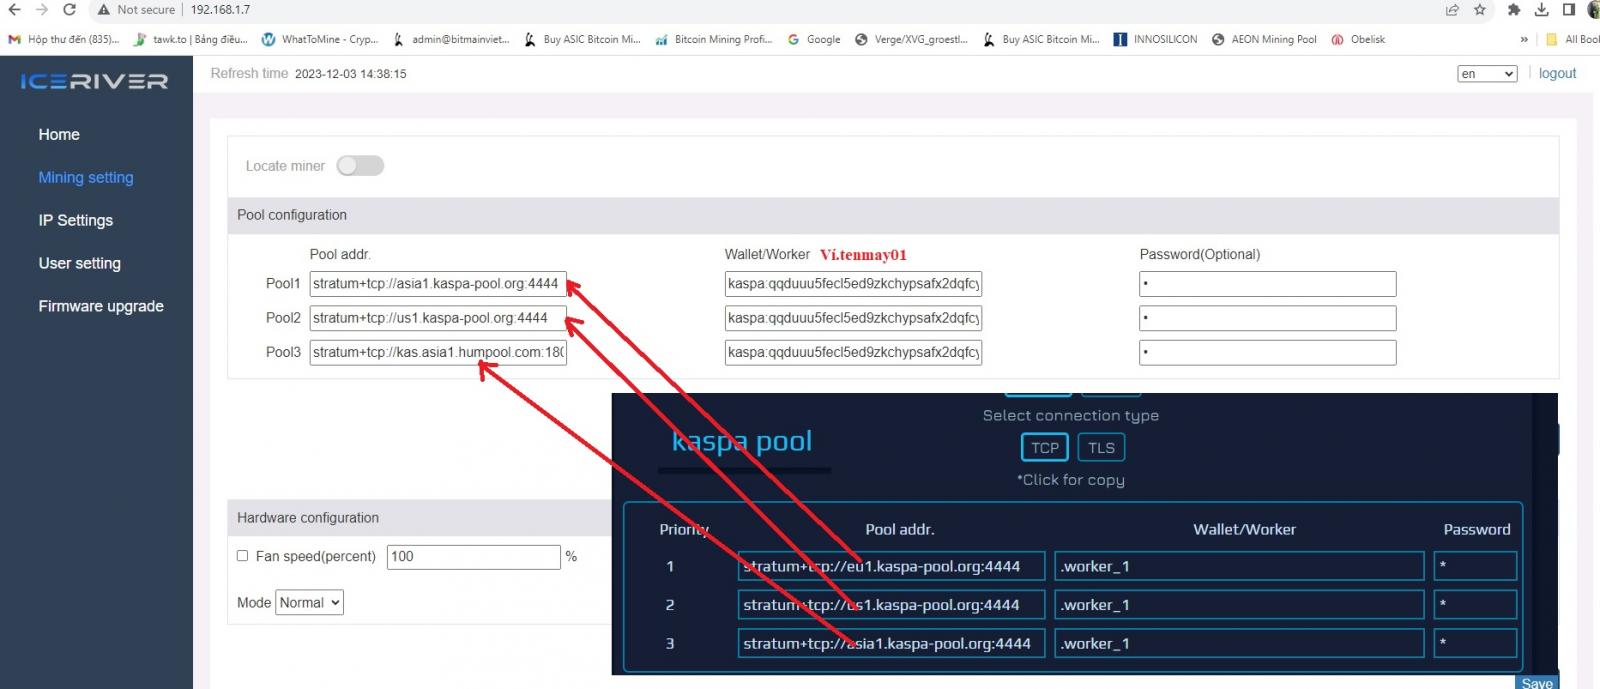Go to Home in sidebar

pos(59,134)
